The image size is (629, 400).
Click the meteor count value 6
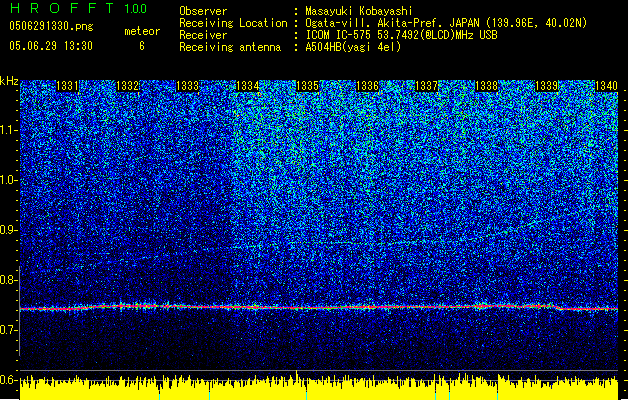142,46
